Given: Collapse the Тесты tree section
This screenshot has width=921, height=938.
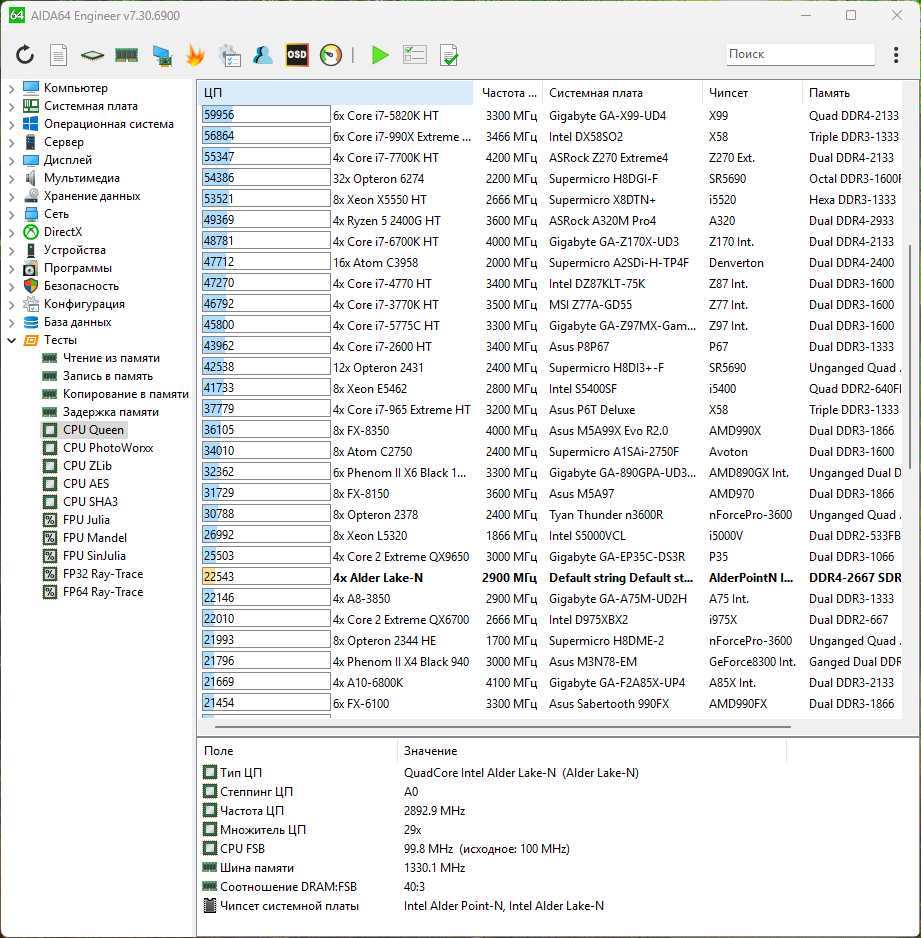Looking at the screenshot, I should pos(11,340).
